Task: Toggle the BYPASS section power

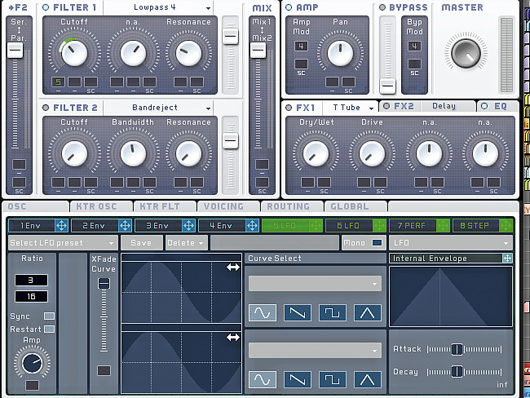Action: pos(382,7)
